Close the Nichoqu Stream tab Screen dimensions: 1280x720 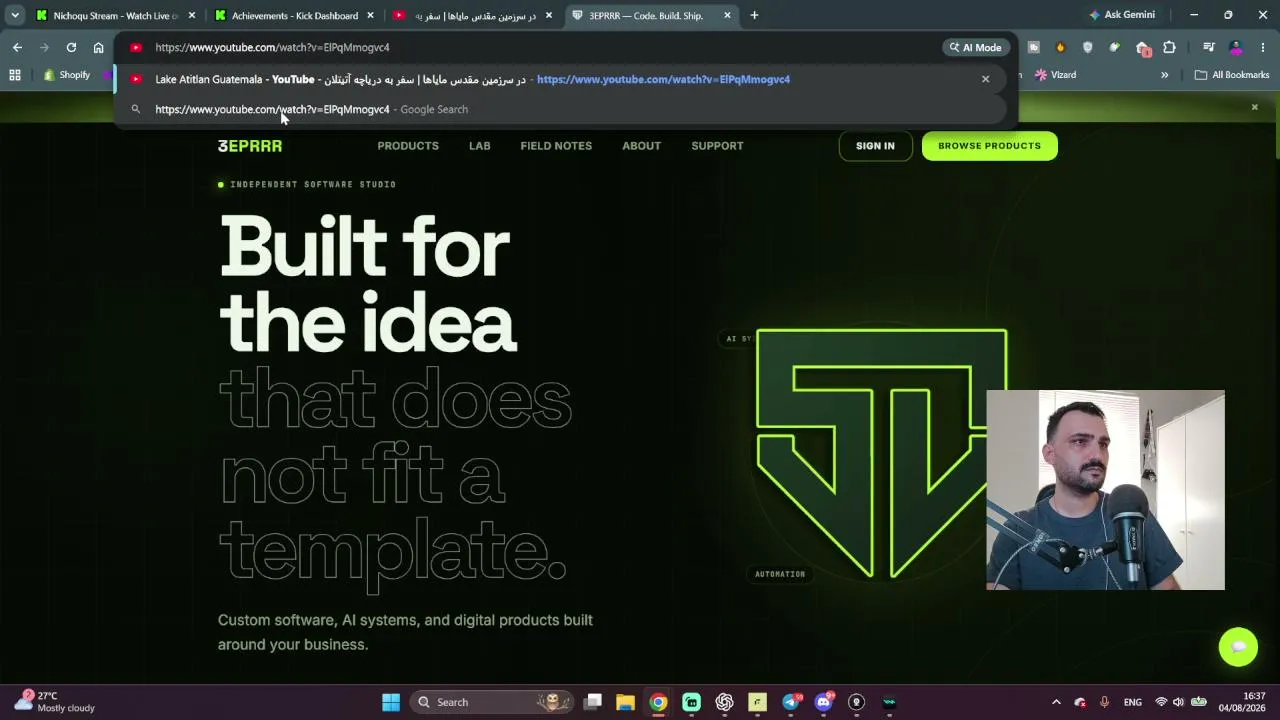pos(192,15)
